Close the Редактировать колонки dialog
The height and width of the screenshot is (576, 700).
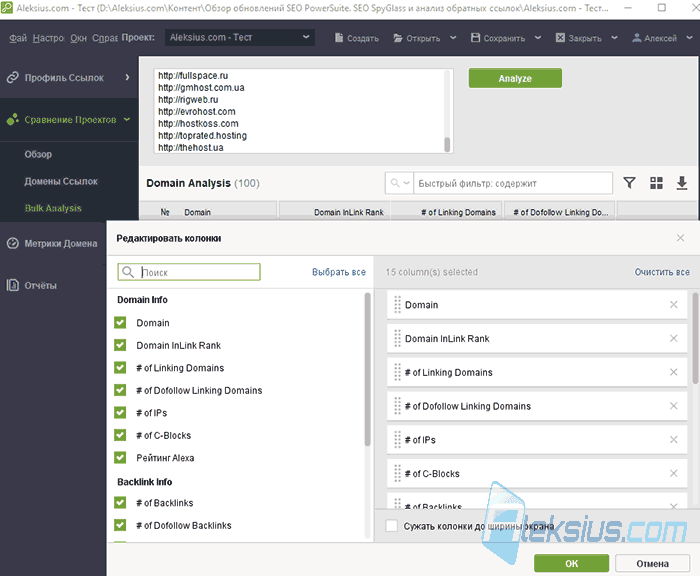(680, 238)
